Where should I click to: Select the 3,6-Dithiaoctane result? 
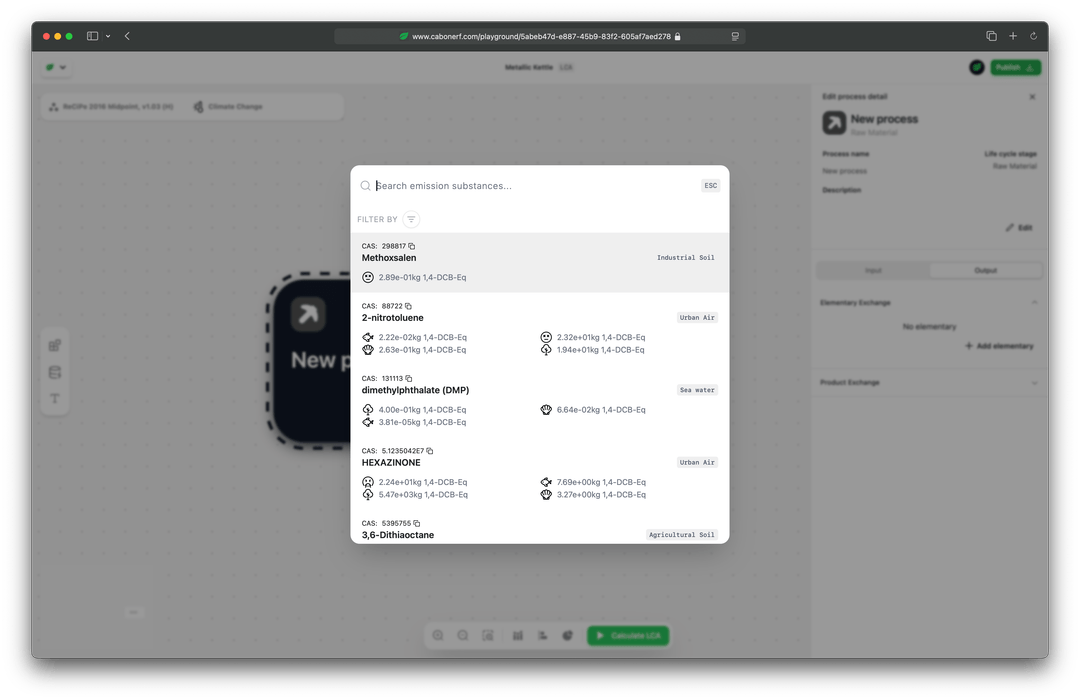click(x=398, y=535)
